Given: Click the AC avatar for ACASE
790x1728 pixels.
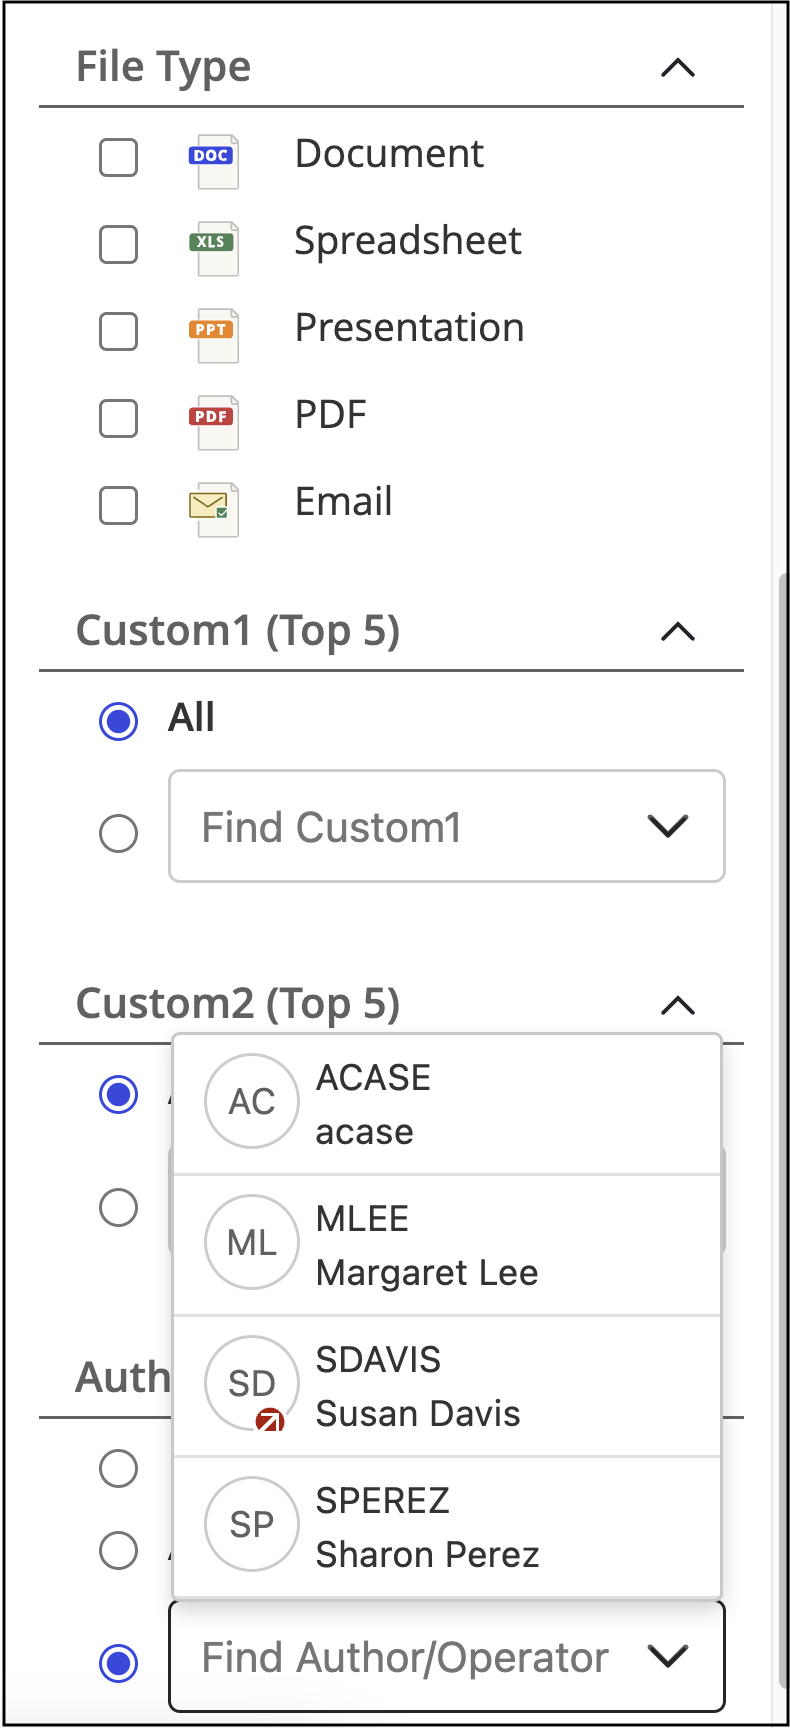Looking at the screenshot, I should (252, 1101).
